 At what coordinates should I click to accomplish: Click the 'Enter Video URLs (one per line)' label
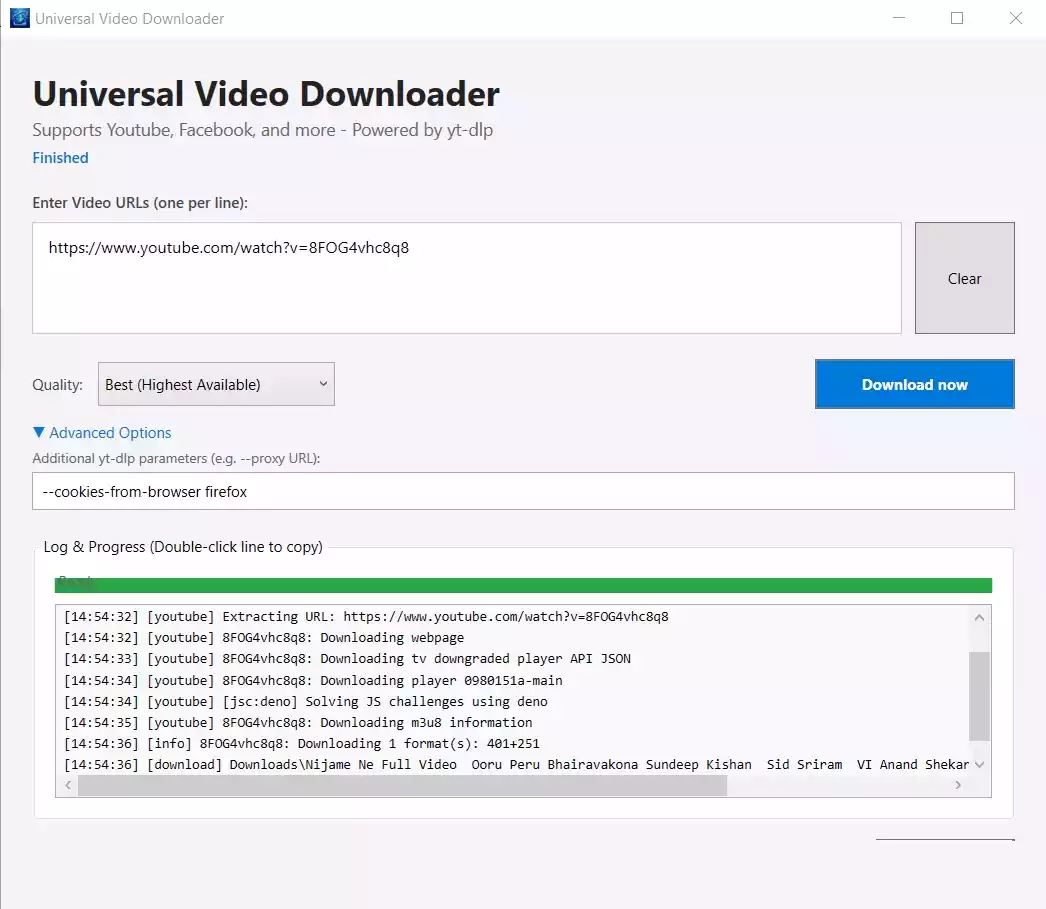click(140, 203)
